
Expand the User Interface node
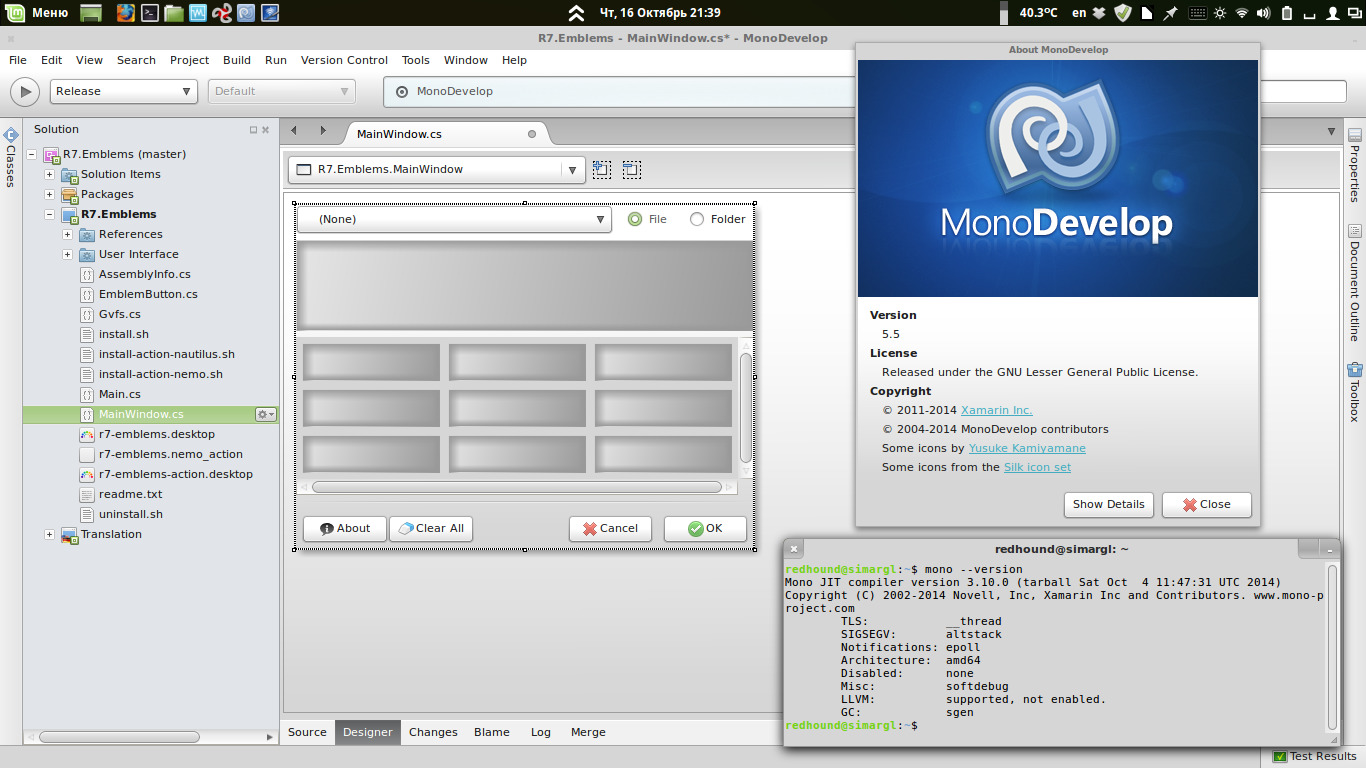(x=67, y=254)
